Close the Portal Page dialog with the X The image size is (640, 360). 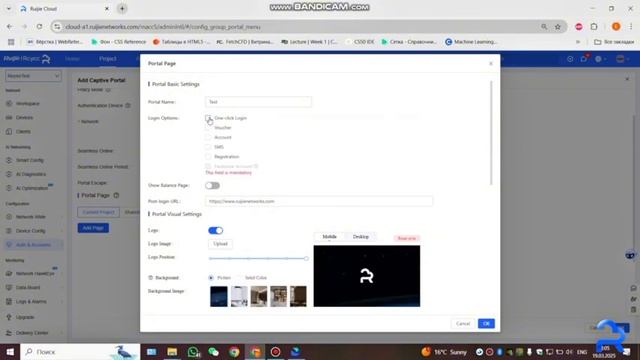[491, 64]
